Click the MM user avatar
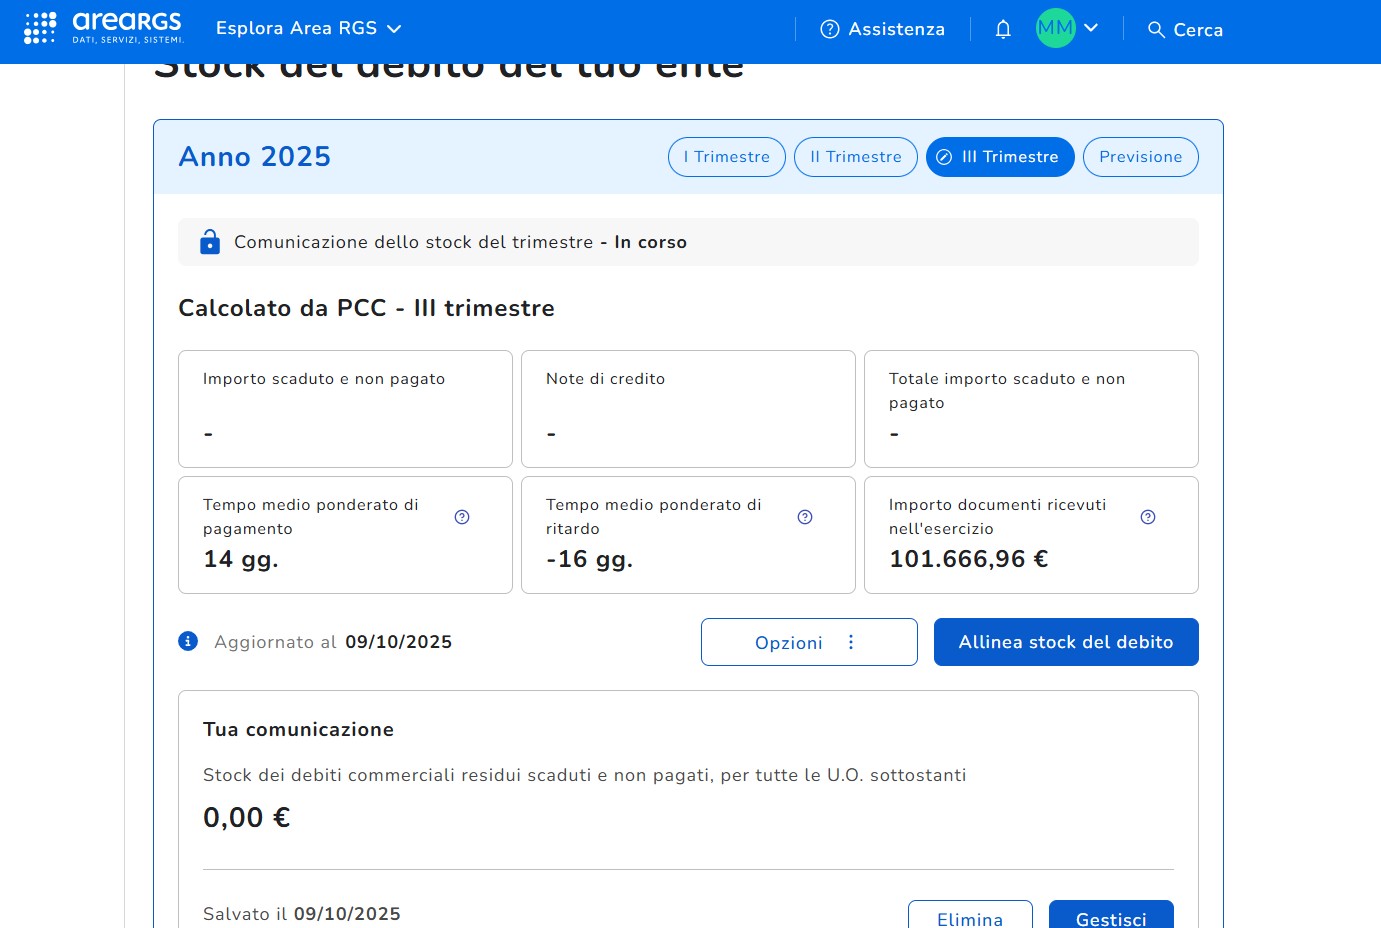Image resolution: width=1381 pixels, height=928 pixels. (1055, 28)
